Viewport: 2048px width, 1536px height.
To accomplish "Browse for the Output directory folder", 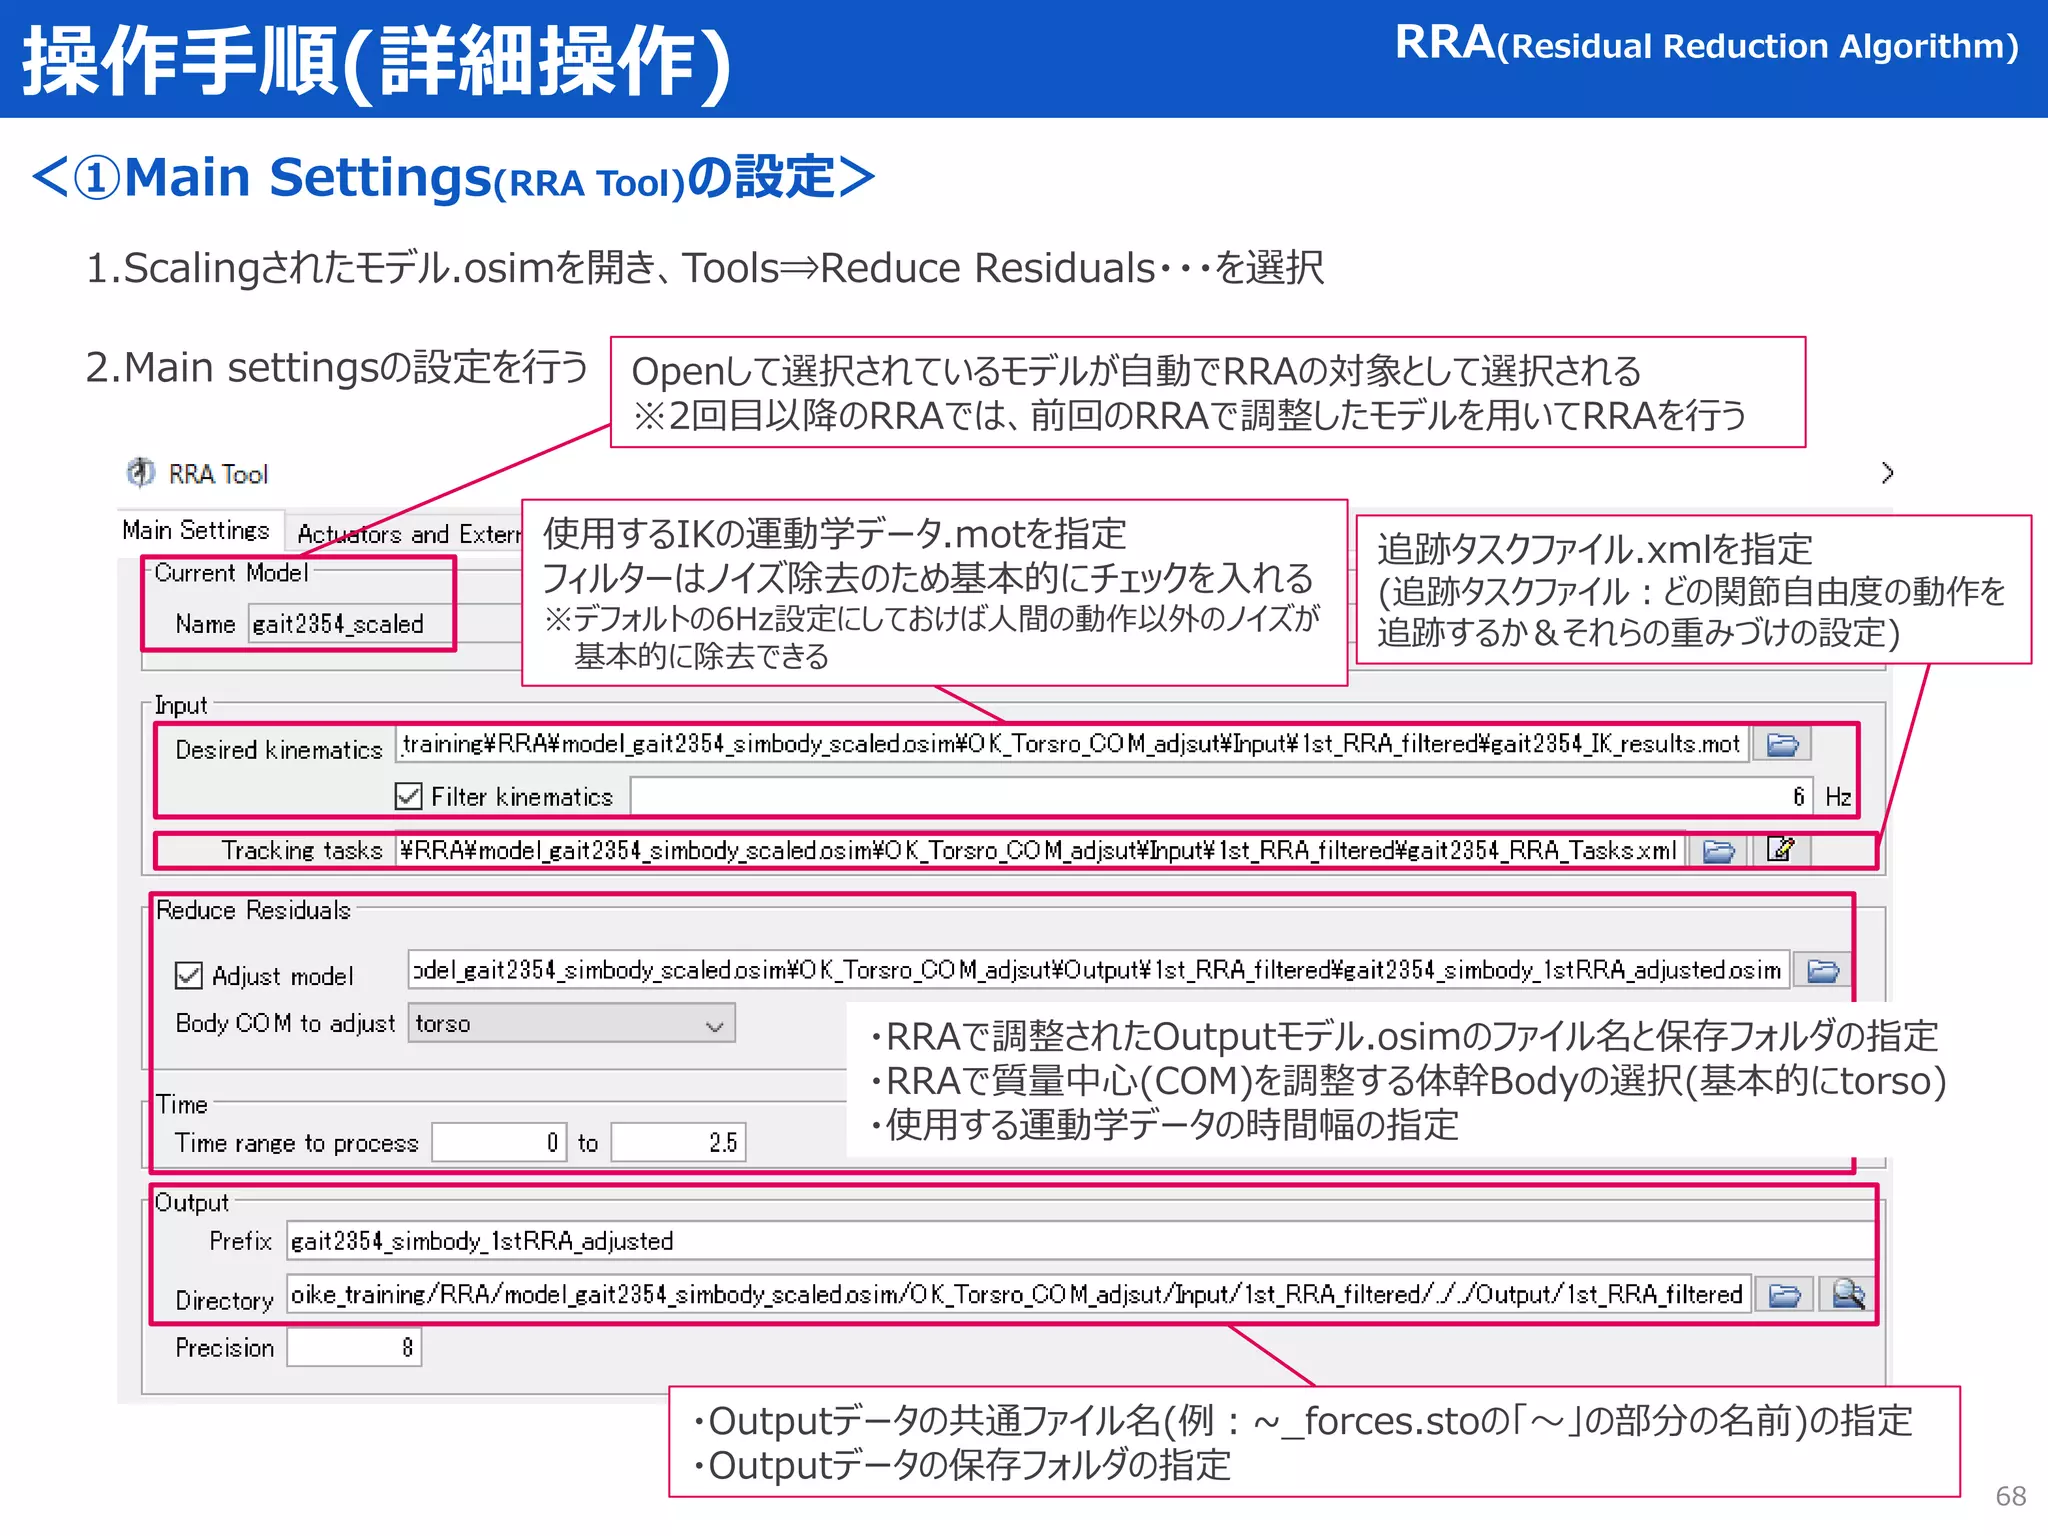I will 1784,1296.
